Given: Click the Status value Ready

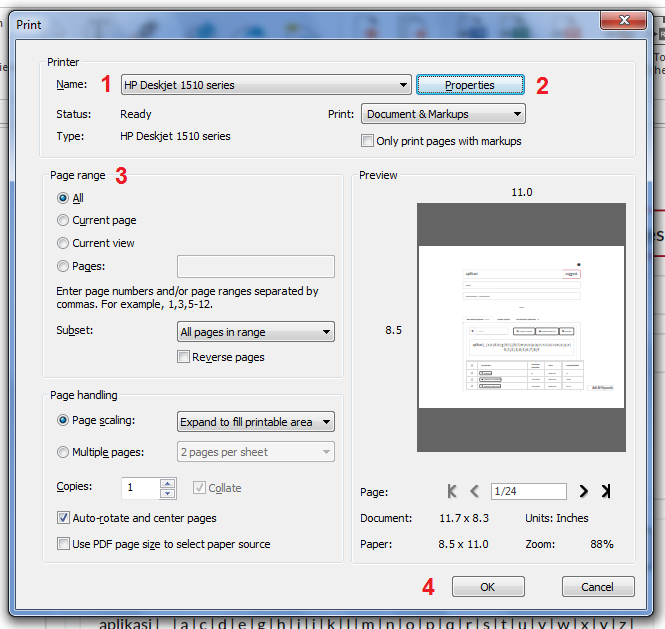Looking at the screenshot, I should pos(136,114).
